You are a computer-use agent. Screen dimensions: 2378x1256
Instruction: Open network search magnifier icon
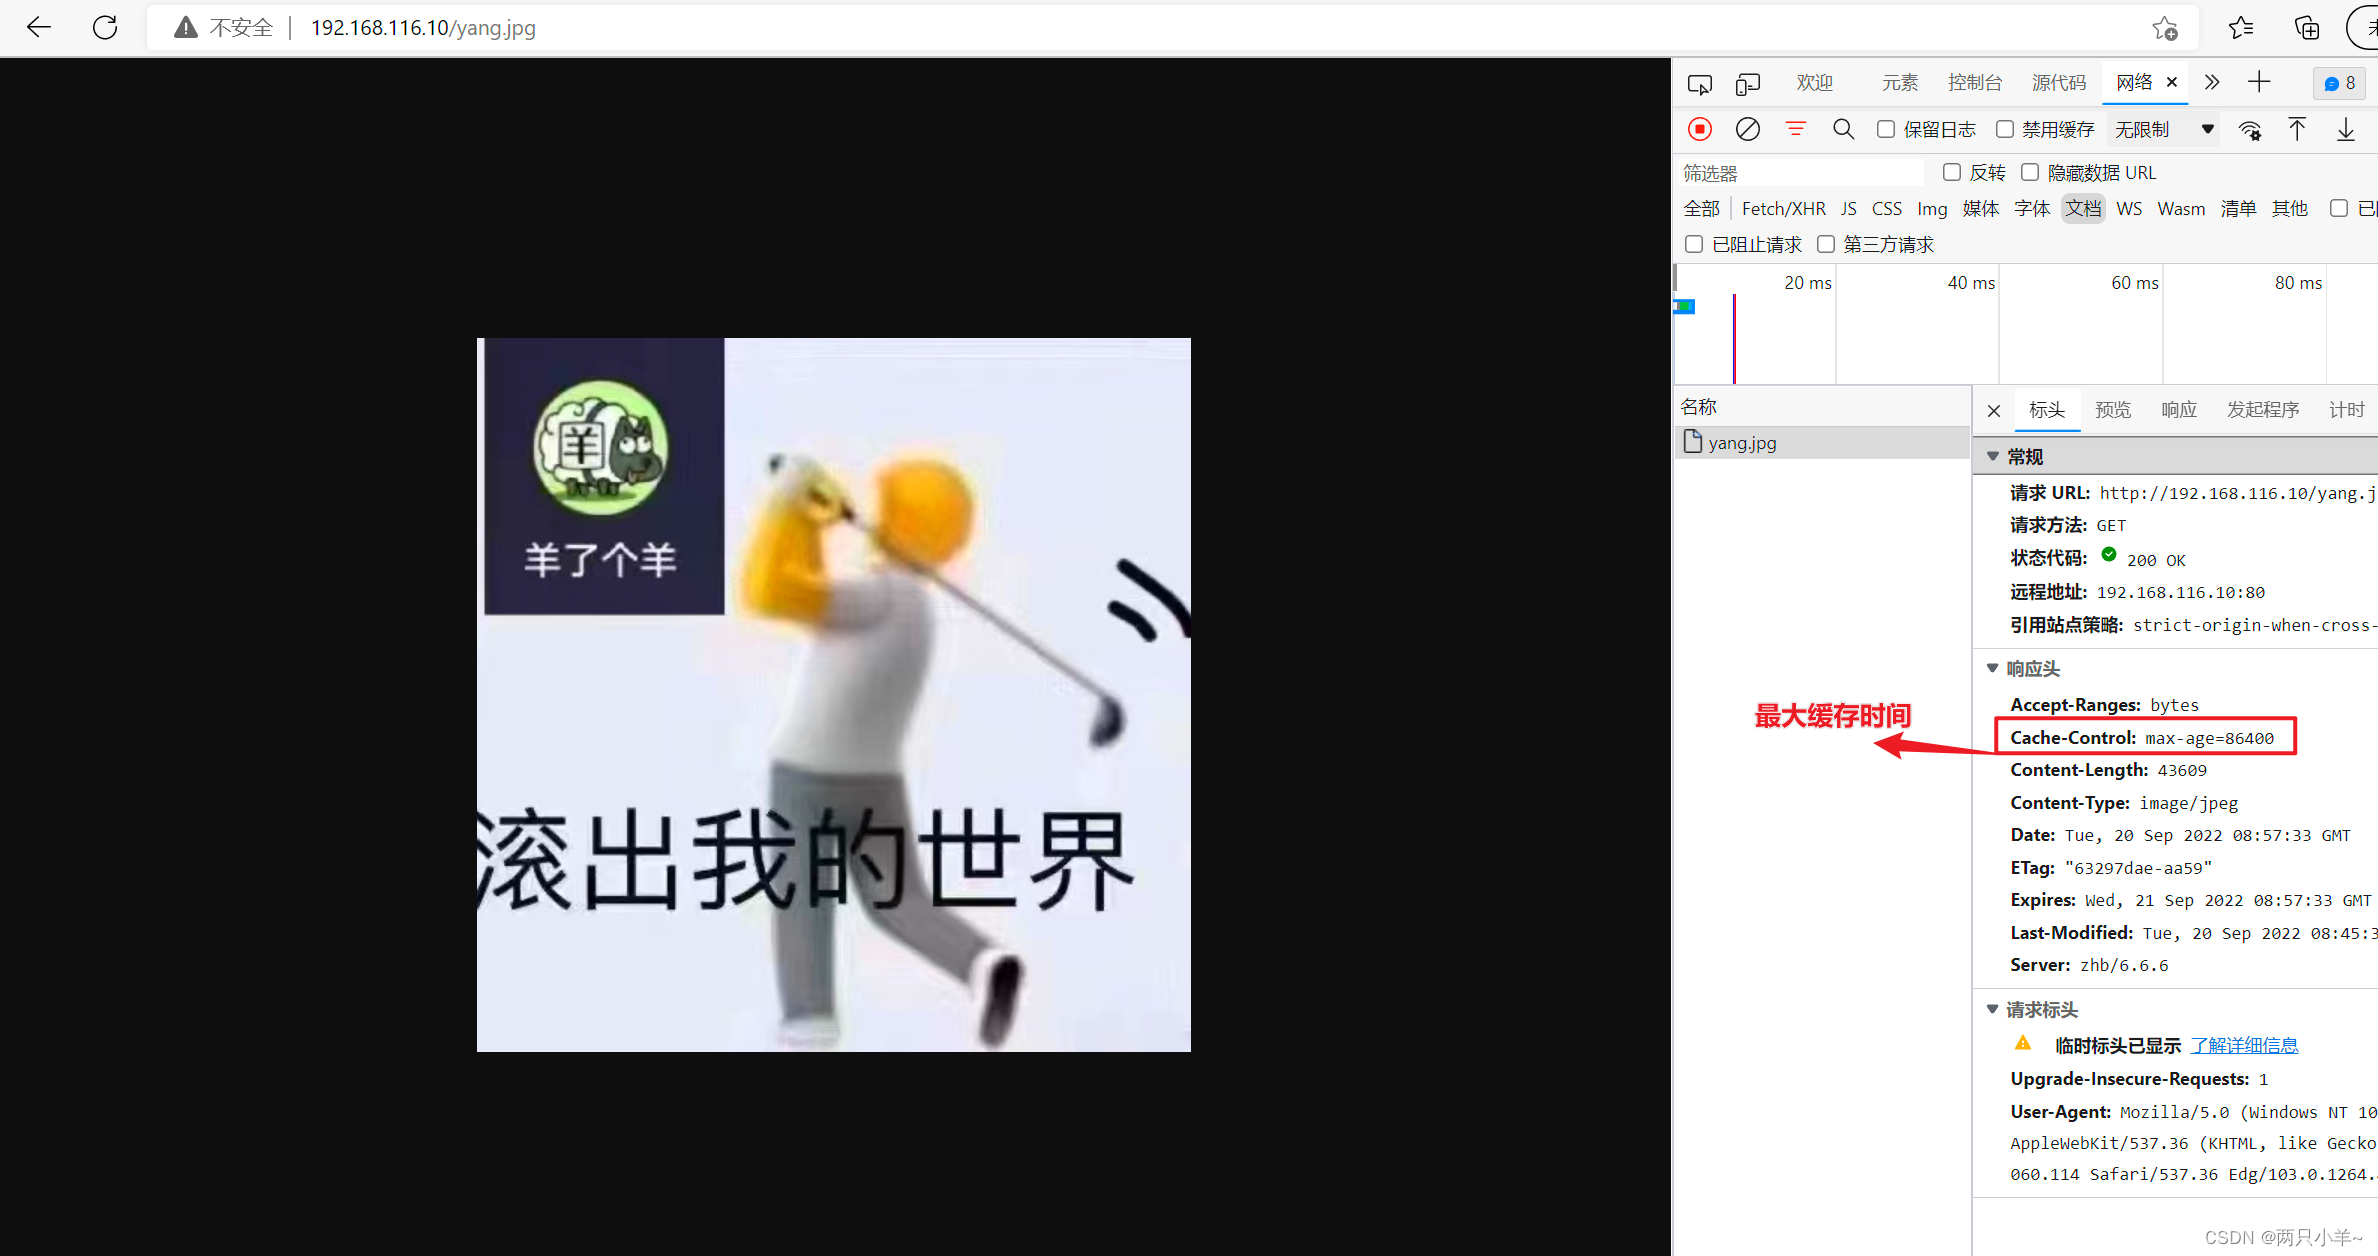[x=1843, y=129]
